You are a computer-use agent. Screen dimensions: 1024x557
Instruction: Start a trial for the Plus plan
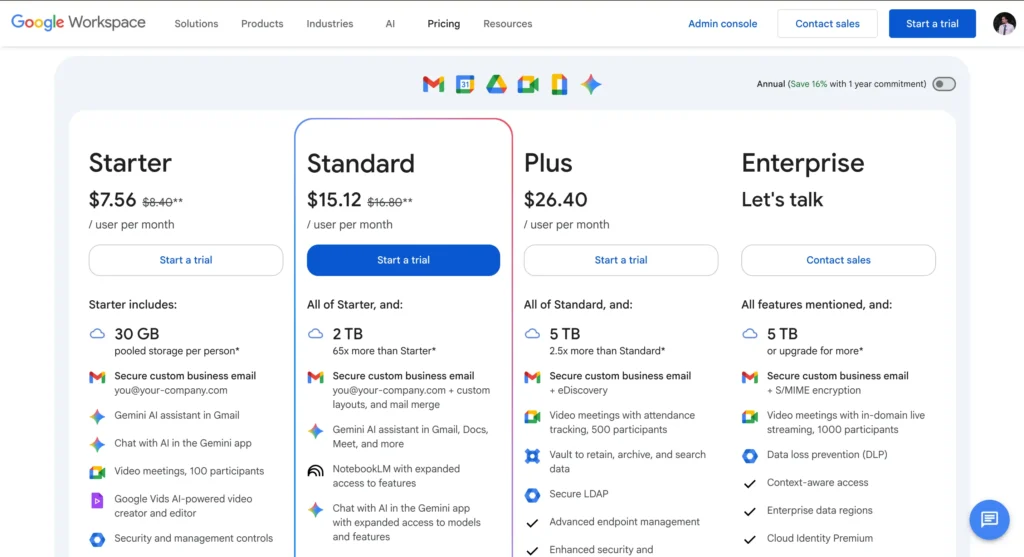point(621,260)
